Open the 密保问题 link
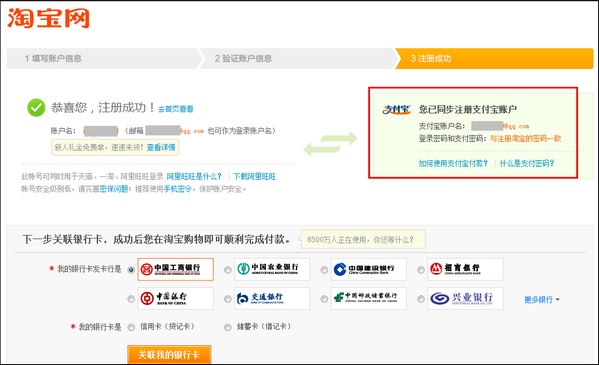Screen dimensions: 599x365 [x=113, y=189]
